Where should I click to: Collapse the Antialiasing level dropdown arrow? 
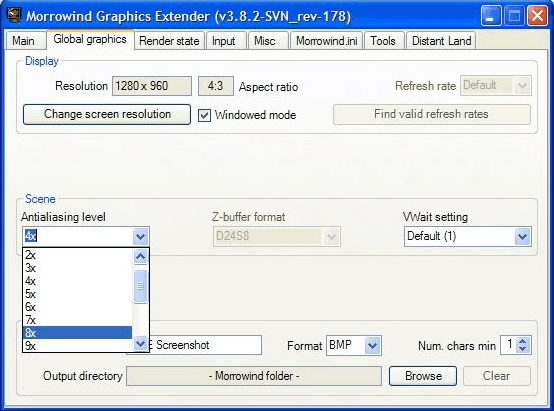click(x=141, y=236)
